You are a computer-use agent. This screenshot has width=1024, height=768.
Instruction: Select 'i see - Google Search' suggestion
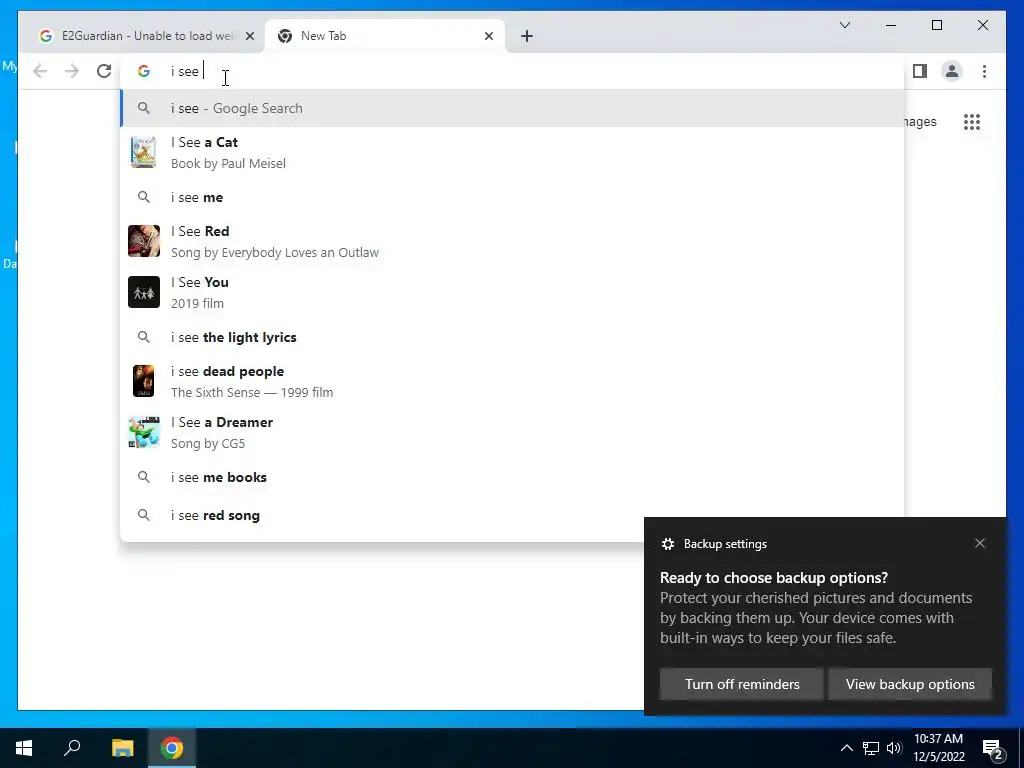pyautogui.click(x=513, y=108)
